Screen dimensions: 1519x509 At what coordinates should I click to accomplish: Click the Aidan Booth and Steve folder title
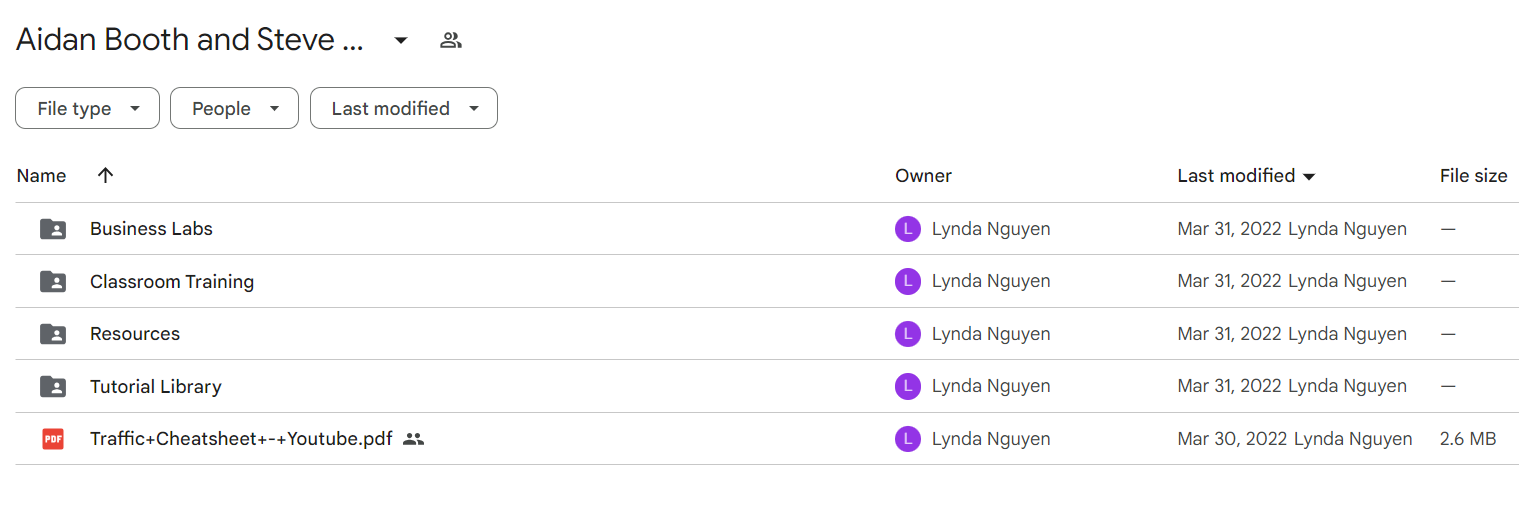[190, 40]
